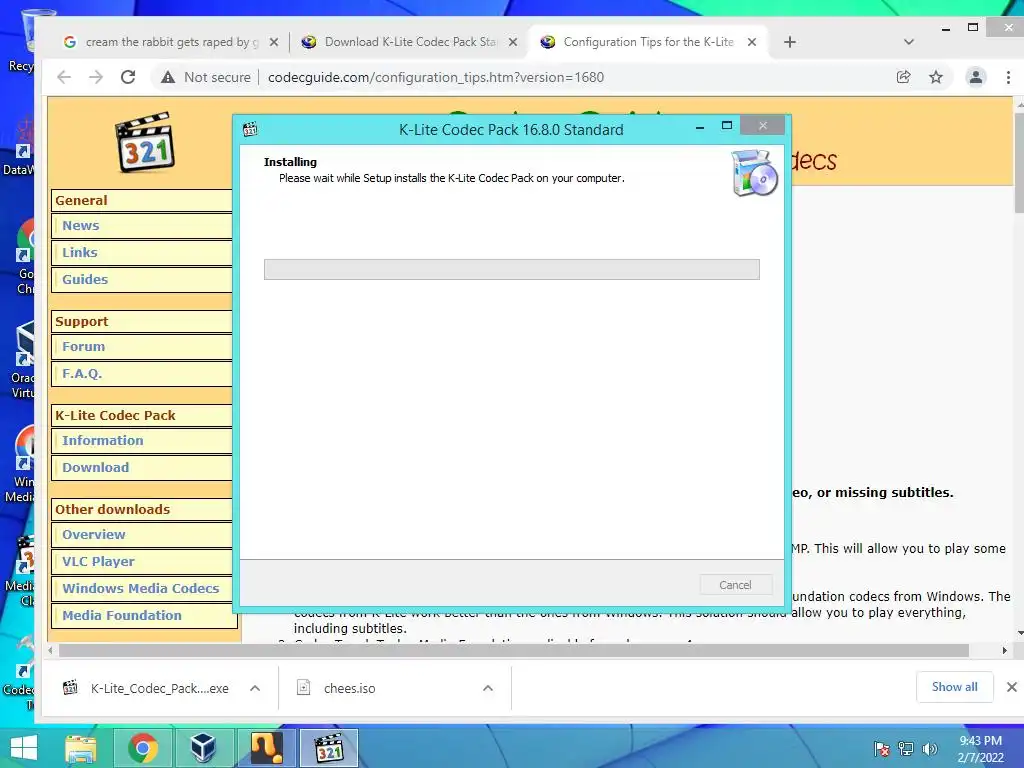The width and height of the screenshot is (1024, 768).
Task: Open File Explorer from the taskbar
Action: tap(81, 748)
